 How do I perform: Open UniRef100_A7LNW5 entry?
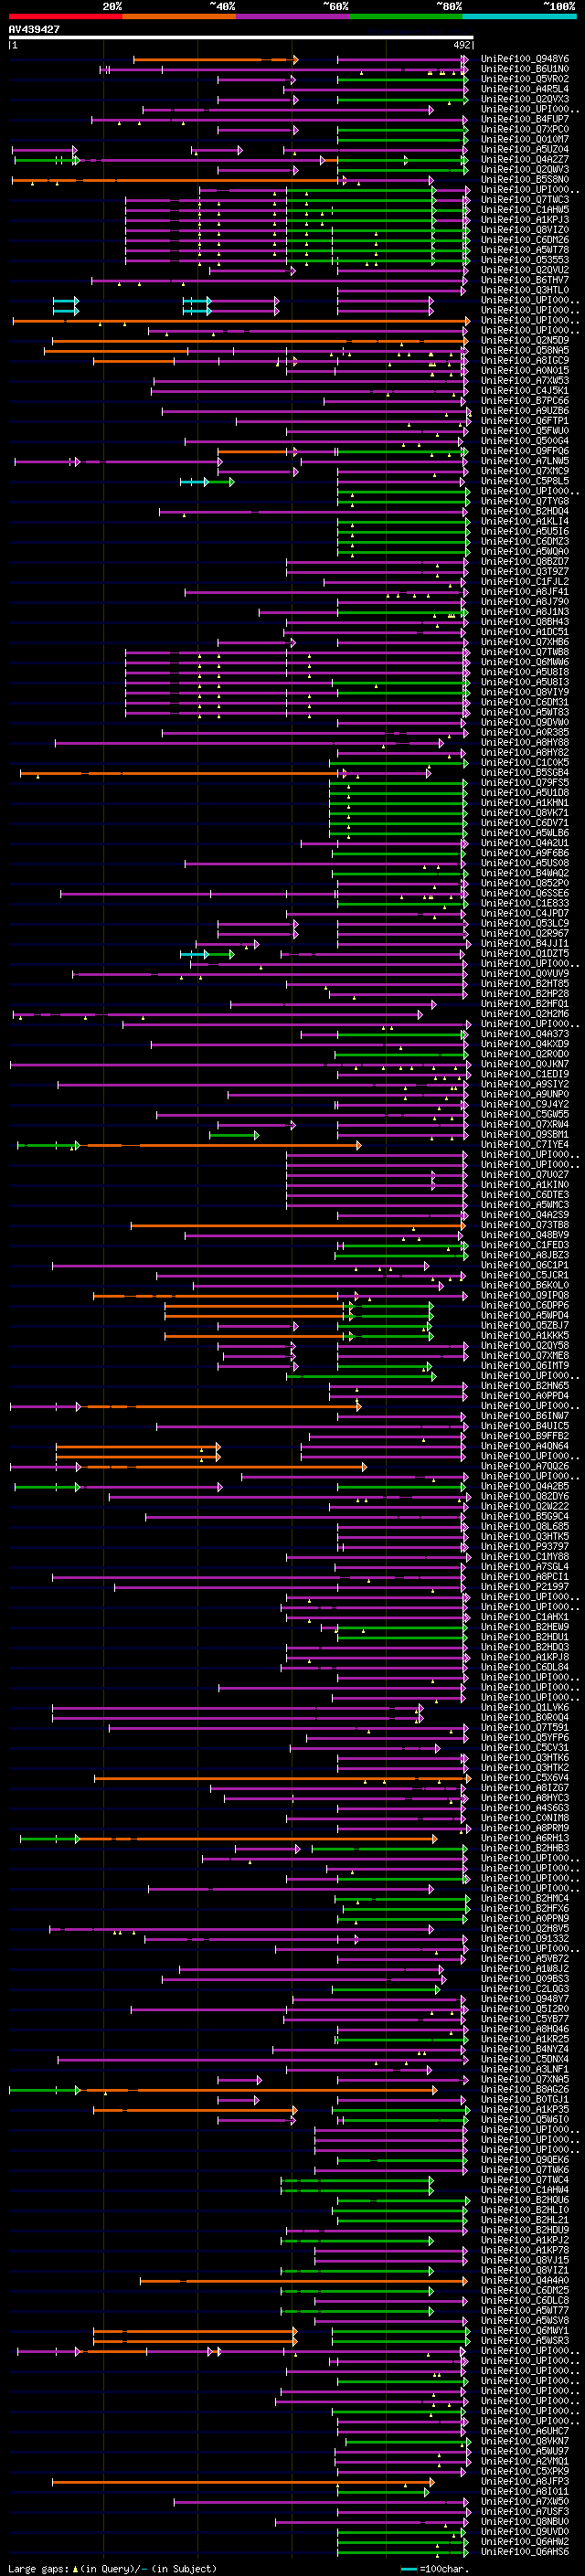[525, 461]
